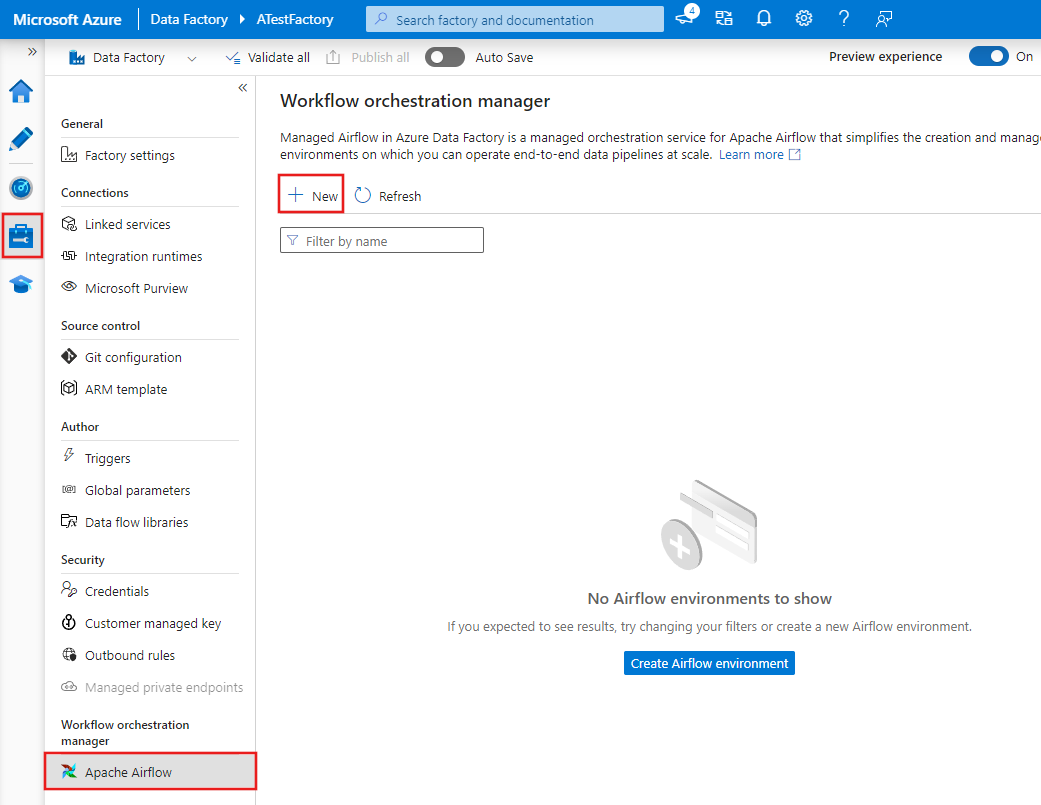1041x805 pixels.
Task: Click the Data flow libraries icon
Action: pos(69,521)
